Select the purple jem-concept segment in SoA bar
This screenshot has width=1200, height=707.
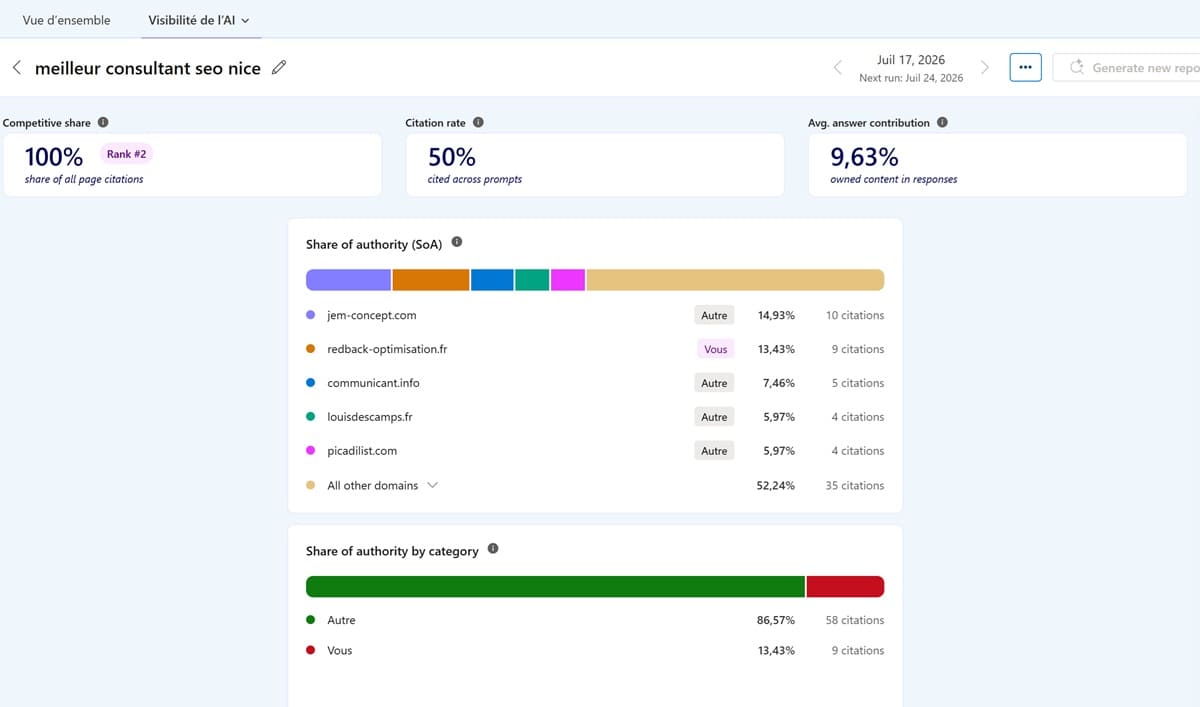tap(348, 280)
